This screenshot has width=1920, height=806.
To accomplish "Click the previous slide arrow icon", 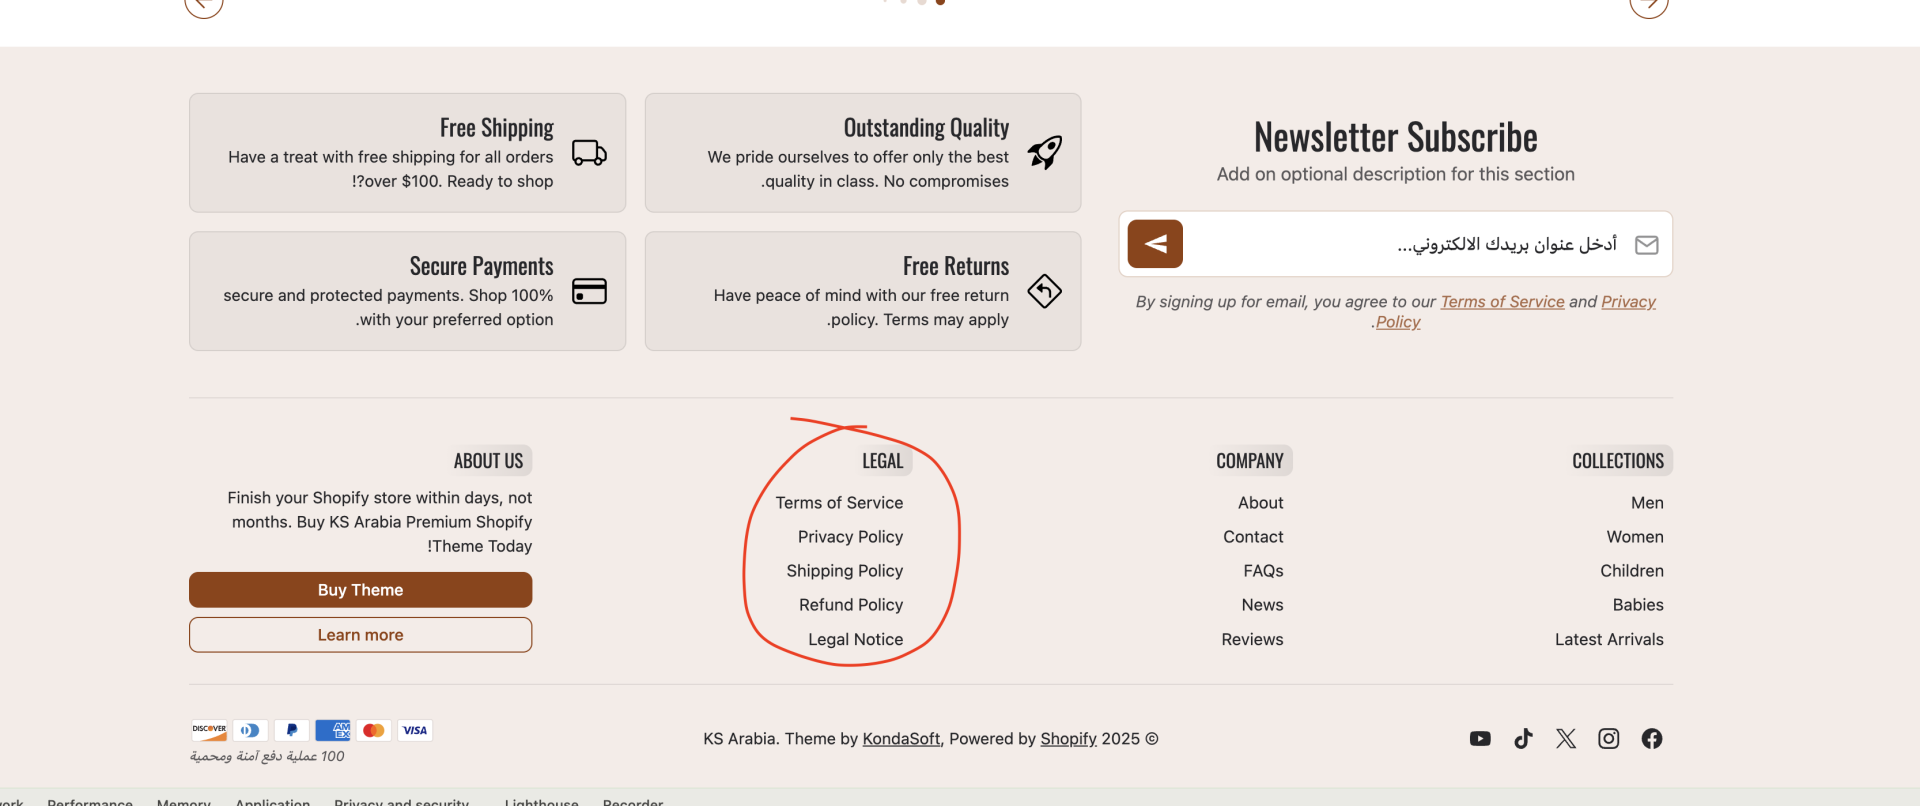I will [204, 5].
